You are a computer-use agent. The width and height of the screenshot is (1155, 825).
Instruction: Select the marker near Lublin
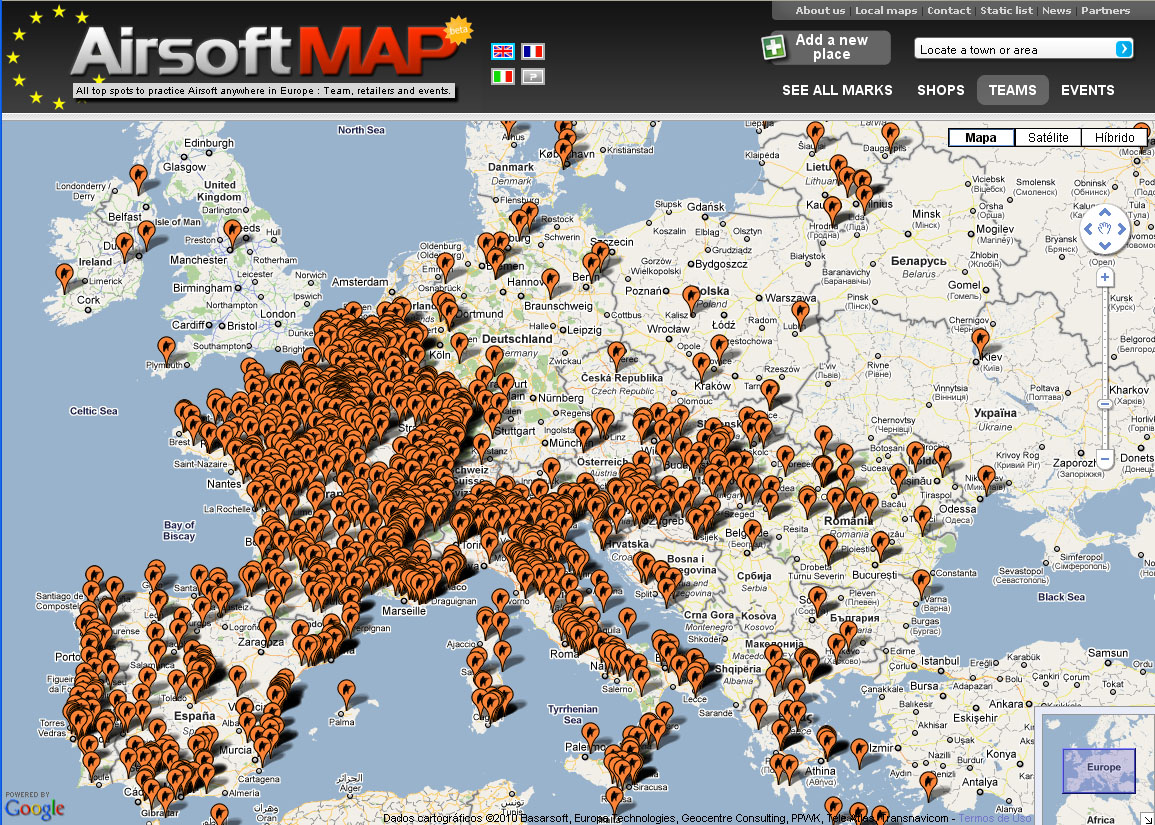[x=800, y=313]
